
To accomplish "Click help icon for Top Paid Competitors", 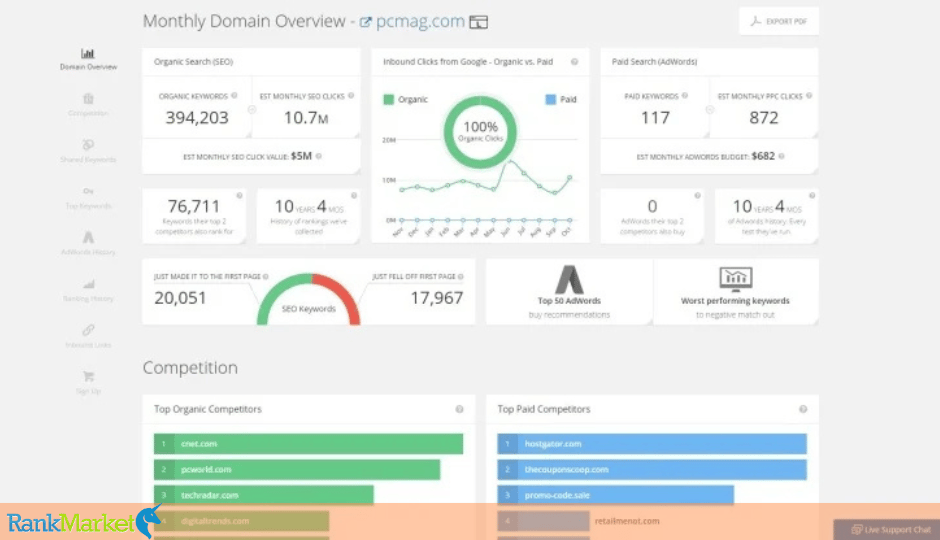I will [x=803, y=409].
